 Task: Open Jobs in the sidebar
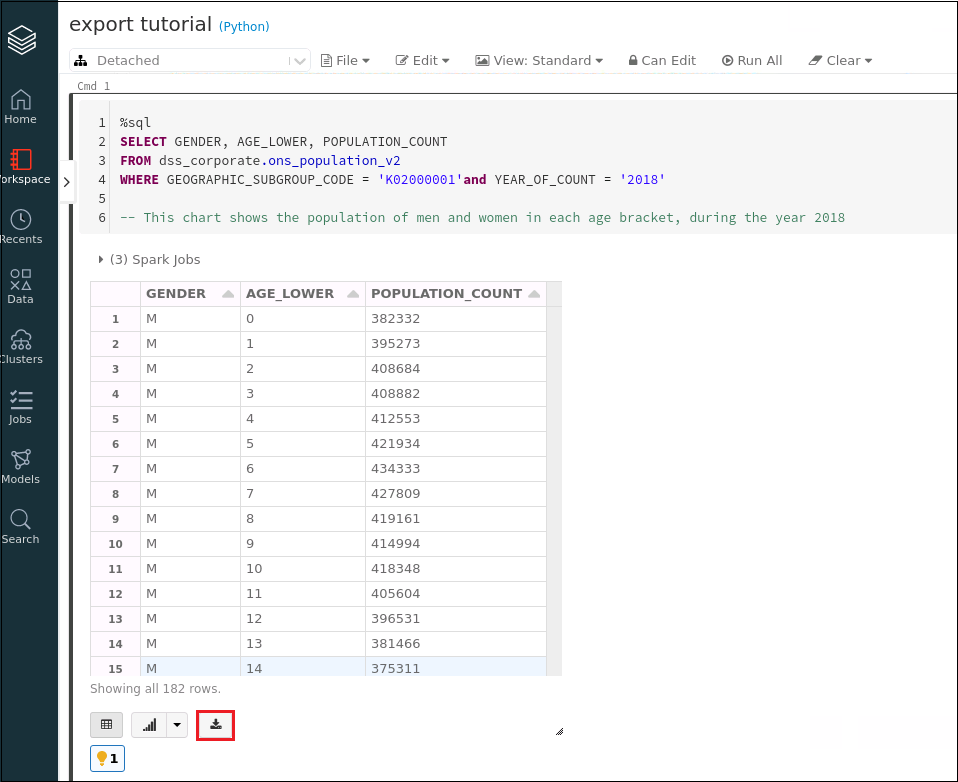point(21,406)
